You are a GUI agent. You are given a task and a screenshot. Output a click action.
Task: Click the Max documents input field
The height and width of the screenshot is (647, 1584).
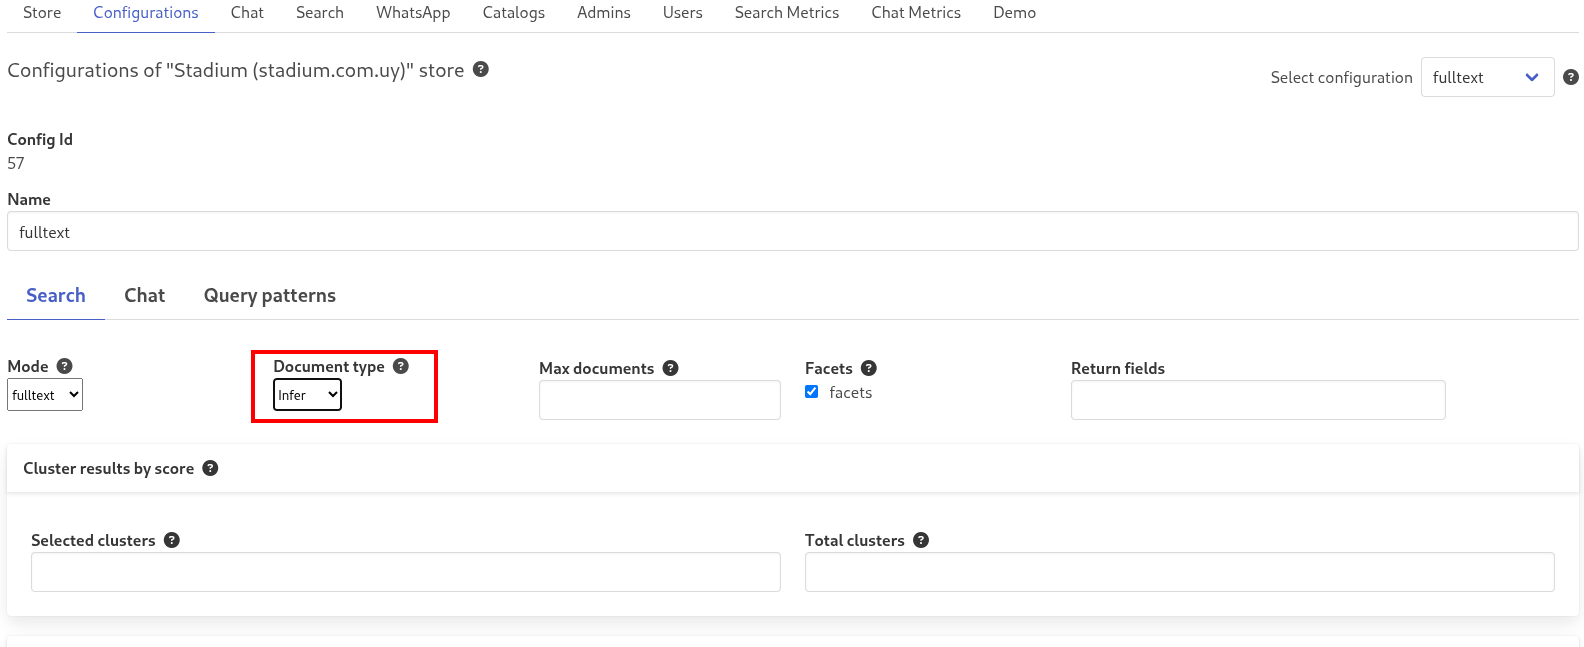660,400
